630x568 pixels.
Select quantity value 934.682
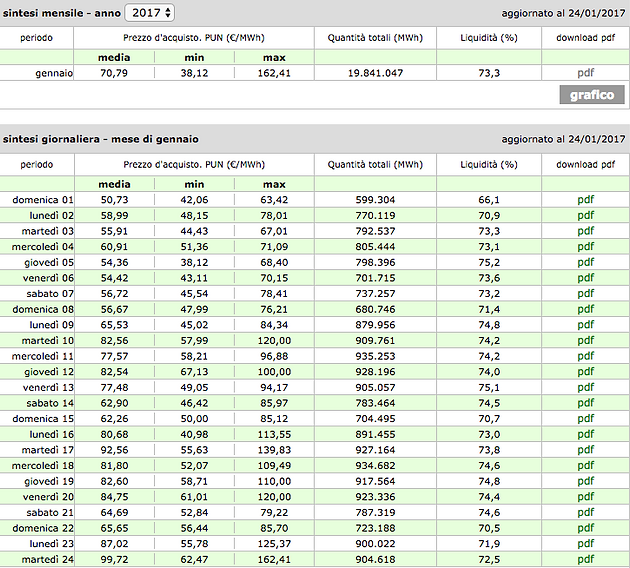375,466
